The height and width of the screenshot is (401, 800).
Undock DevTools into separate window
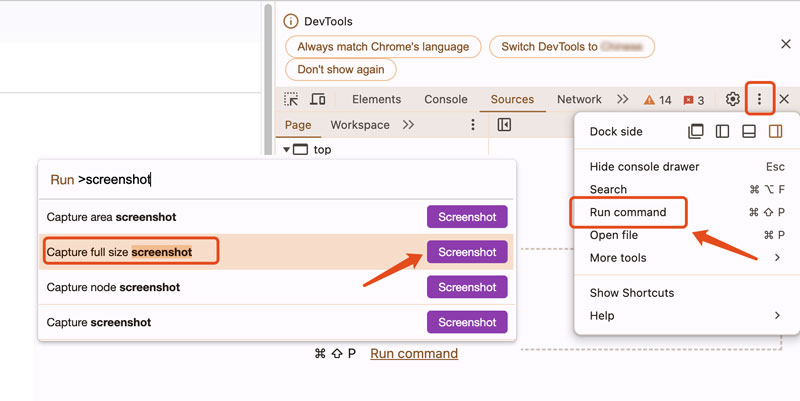pos(696,131)
